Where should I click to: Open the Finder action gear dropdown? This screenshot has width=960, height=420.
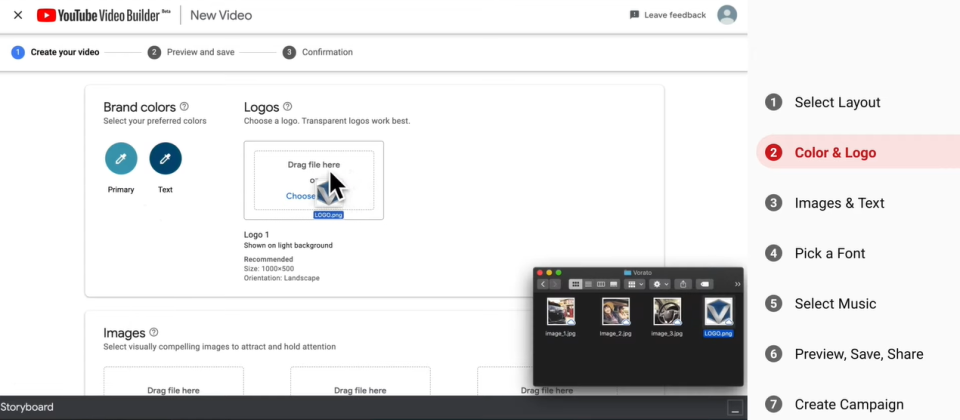(x=659, y=285)
